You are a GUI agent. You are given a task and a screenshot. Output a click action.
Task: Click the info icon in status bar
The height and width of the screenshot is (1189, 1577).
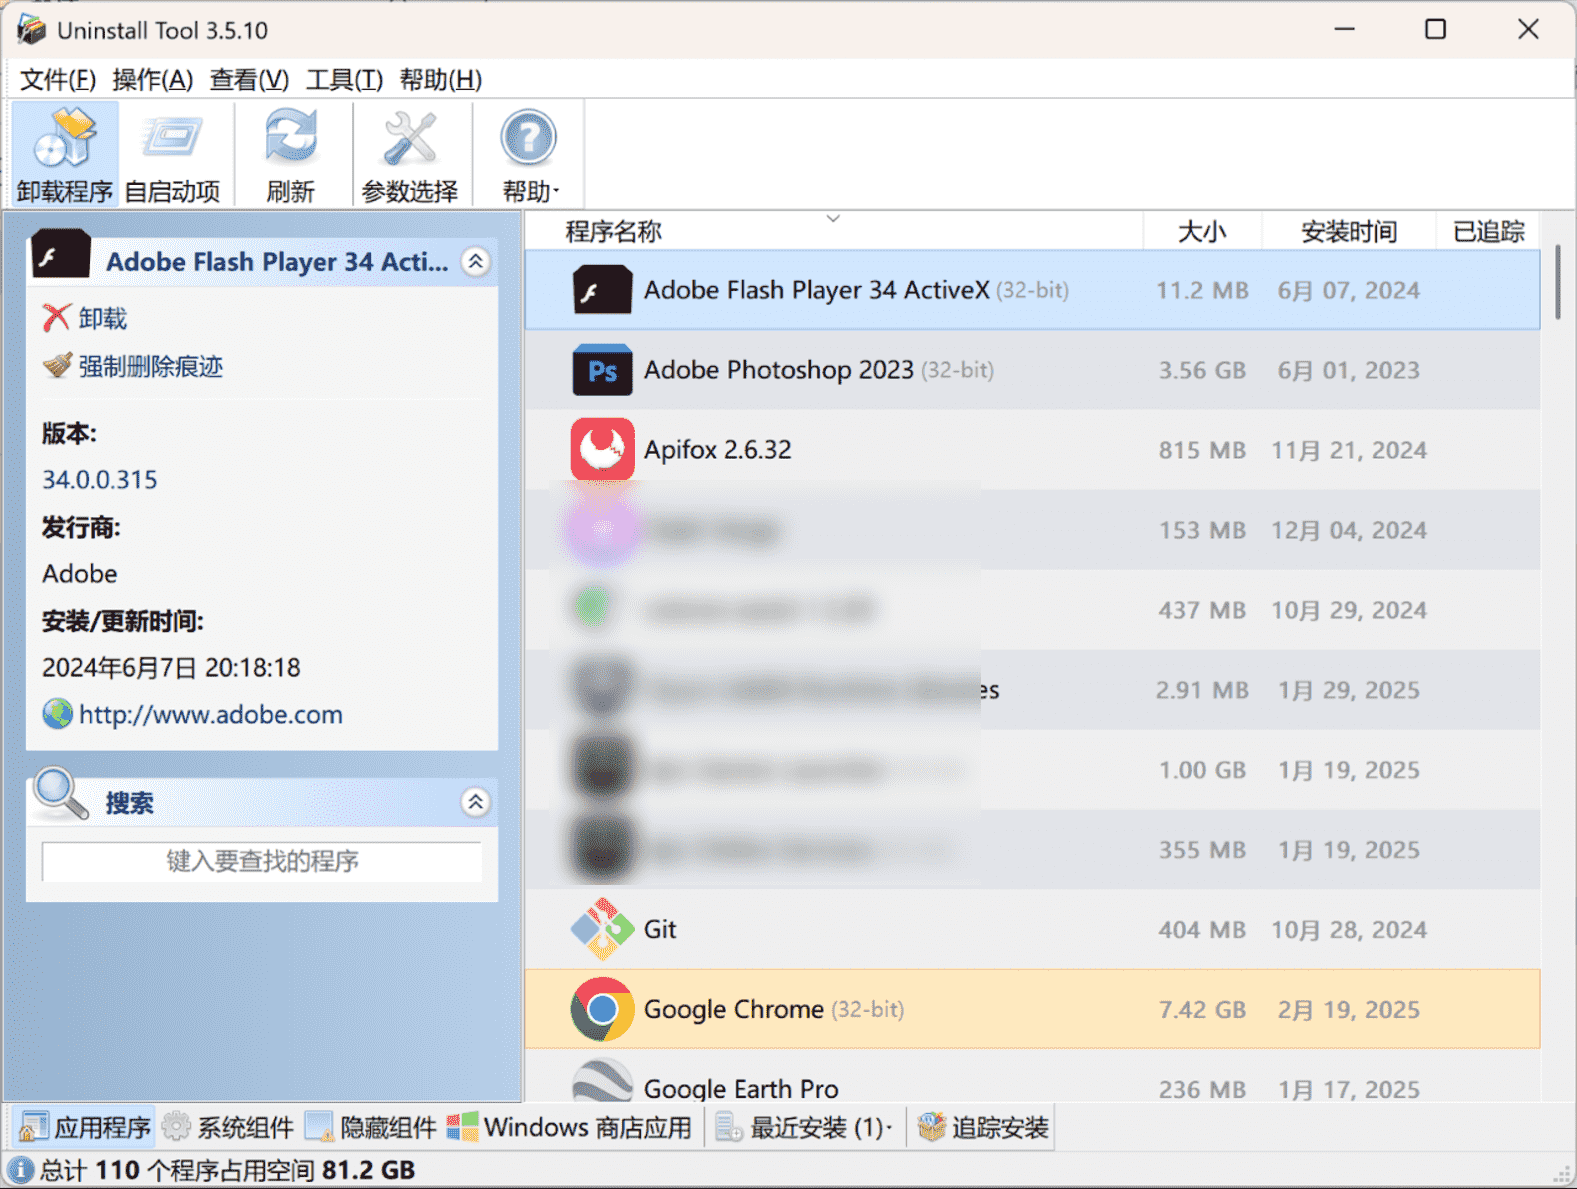point(21,1170)
